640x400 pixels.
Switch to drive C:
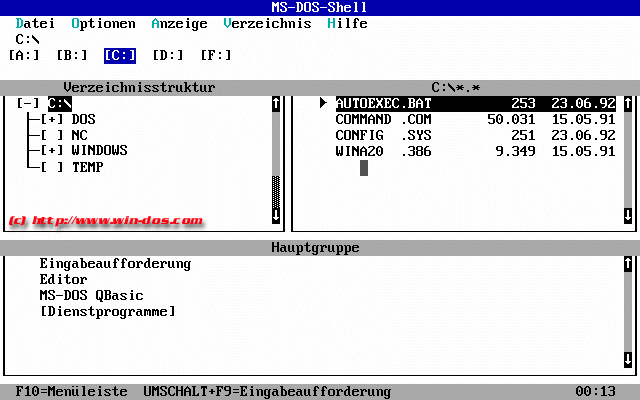point(120,55)
